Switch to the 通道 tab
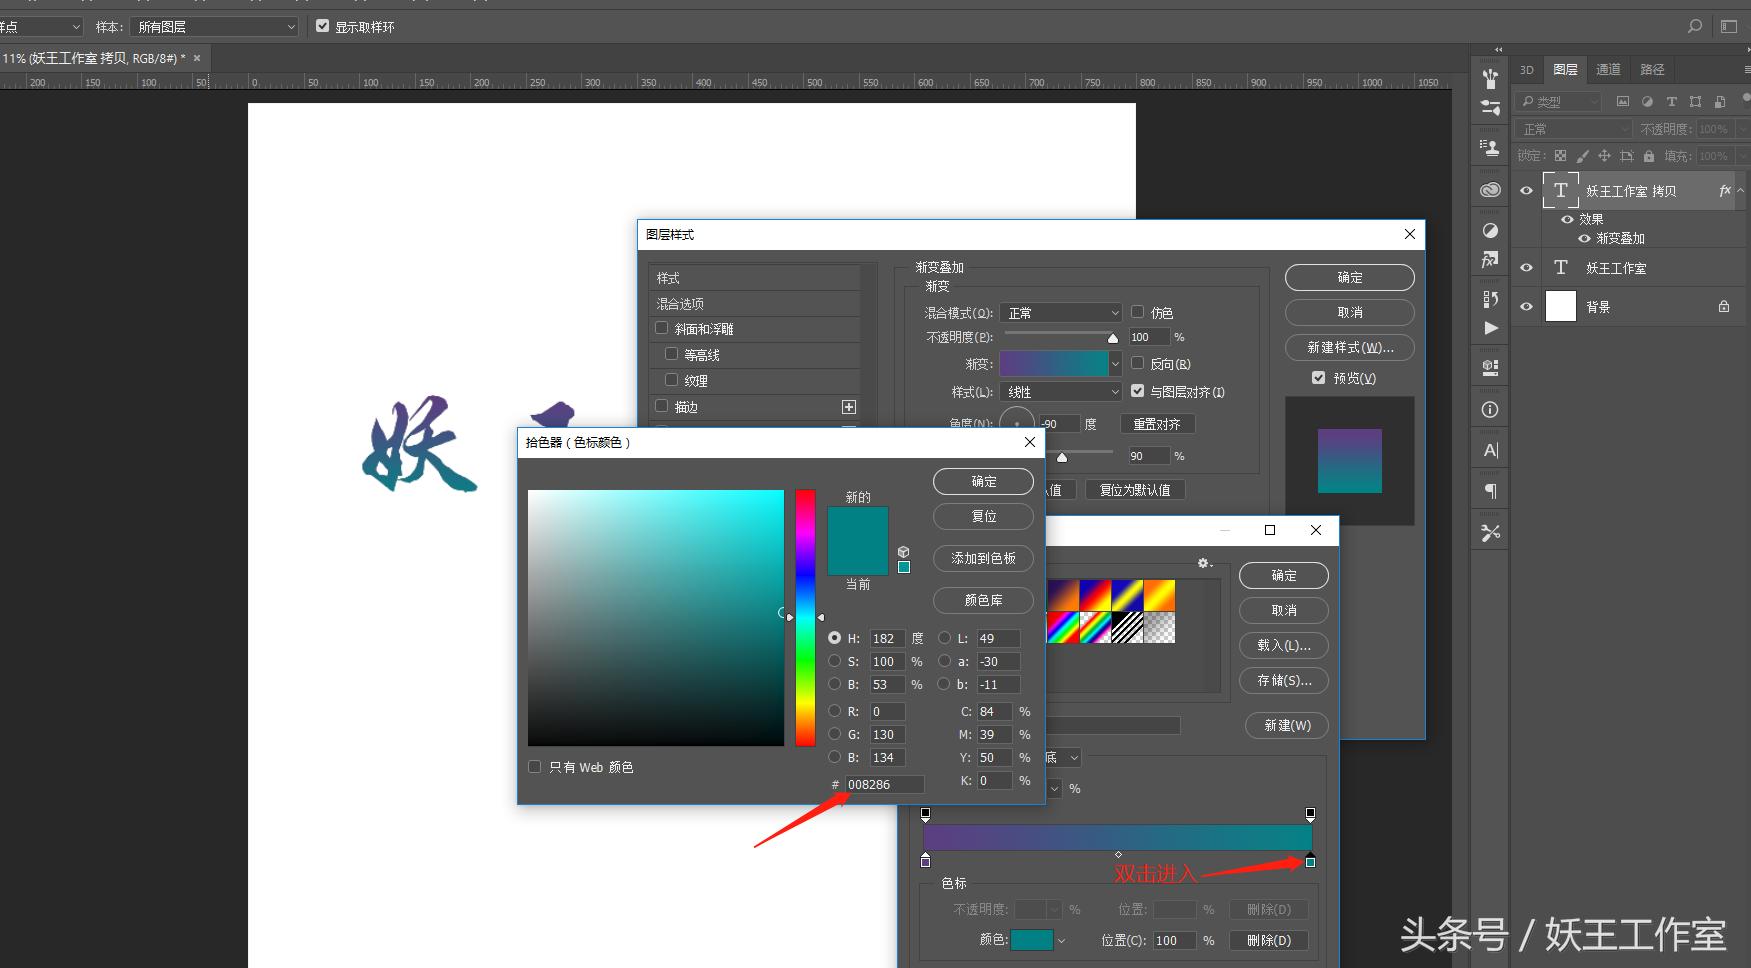This screenshot has height=968, width=1751. tap(1608, 69)
